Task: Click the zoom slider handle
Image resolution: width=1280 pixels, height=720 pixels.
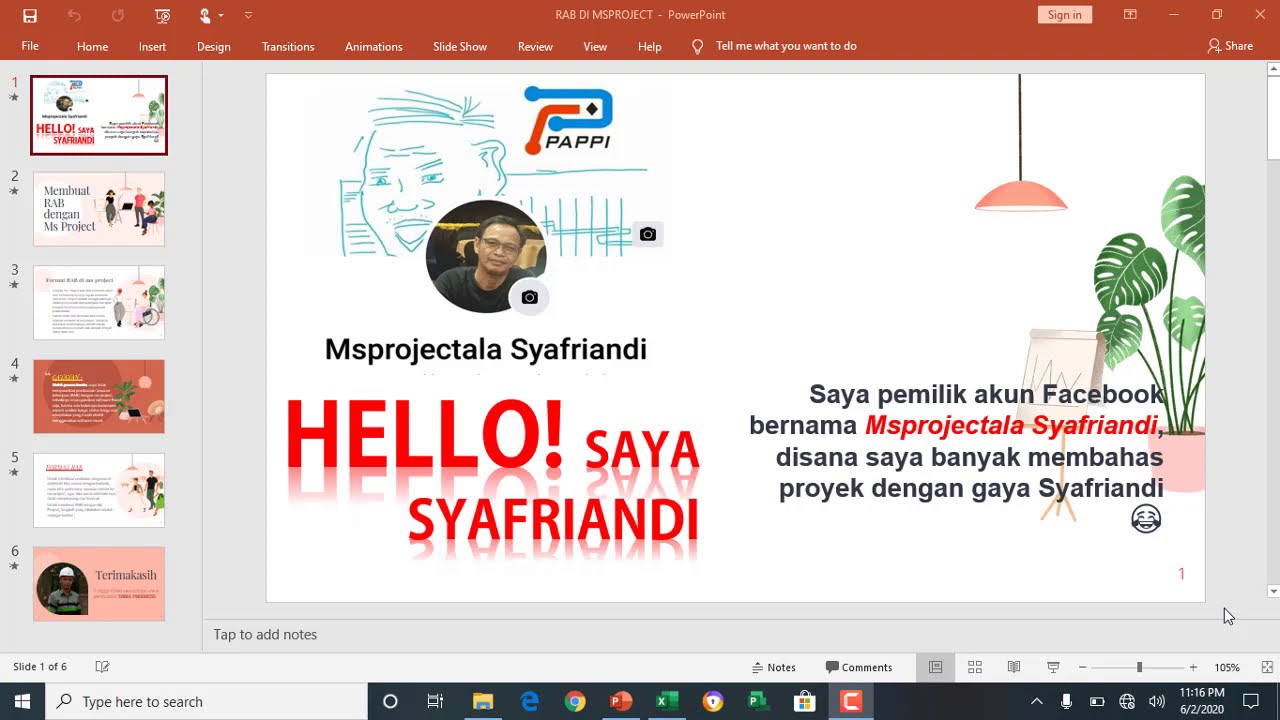Action: [x=1139, y=667]
